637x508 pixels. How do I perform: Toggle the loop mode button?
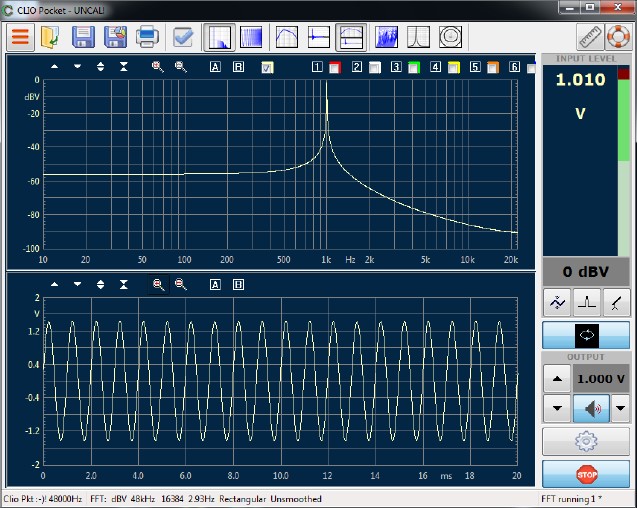click(587, 334)
